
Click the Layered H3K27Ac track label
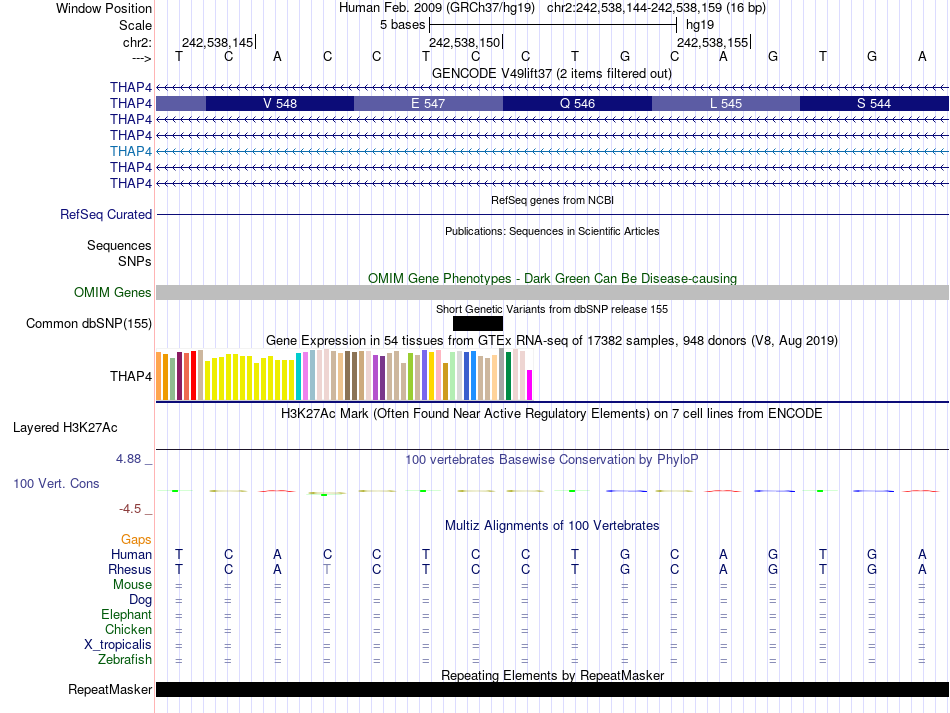(65, 427)
